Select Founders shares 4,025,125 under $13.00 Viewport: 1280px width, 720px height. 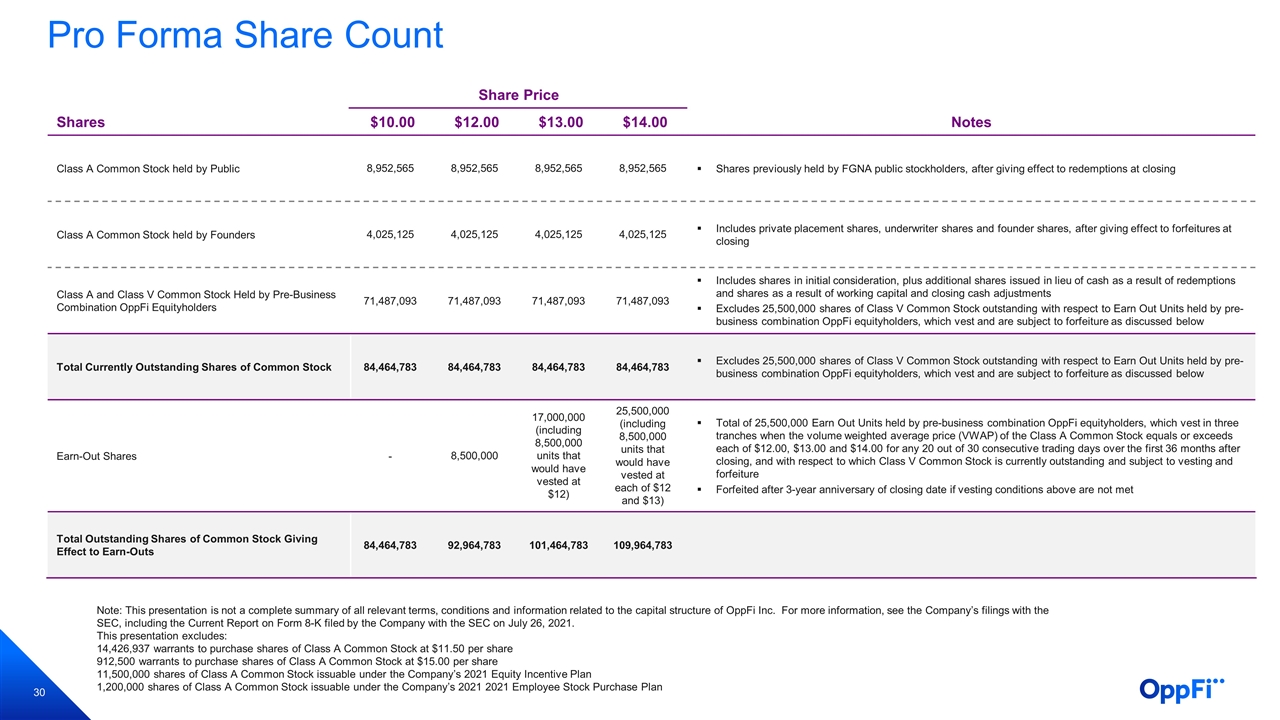pyautogui.click(x=560, y=235)
